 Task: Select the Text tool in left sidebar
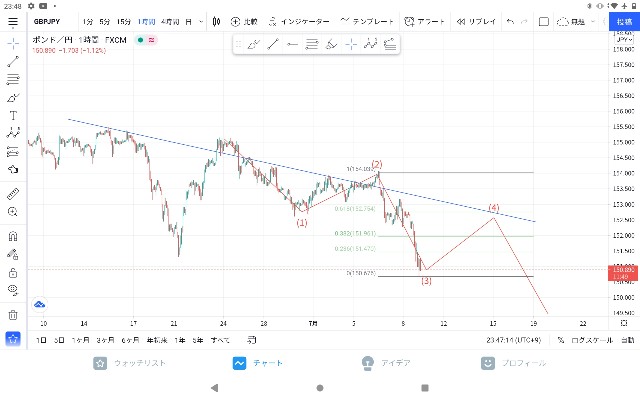click(x=13, y=116)
